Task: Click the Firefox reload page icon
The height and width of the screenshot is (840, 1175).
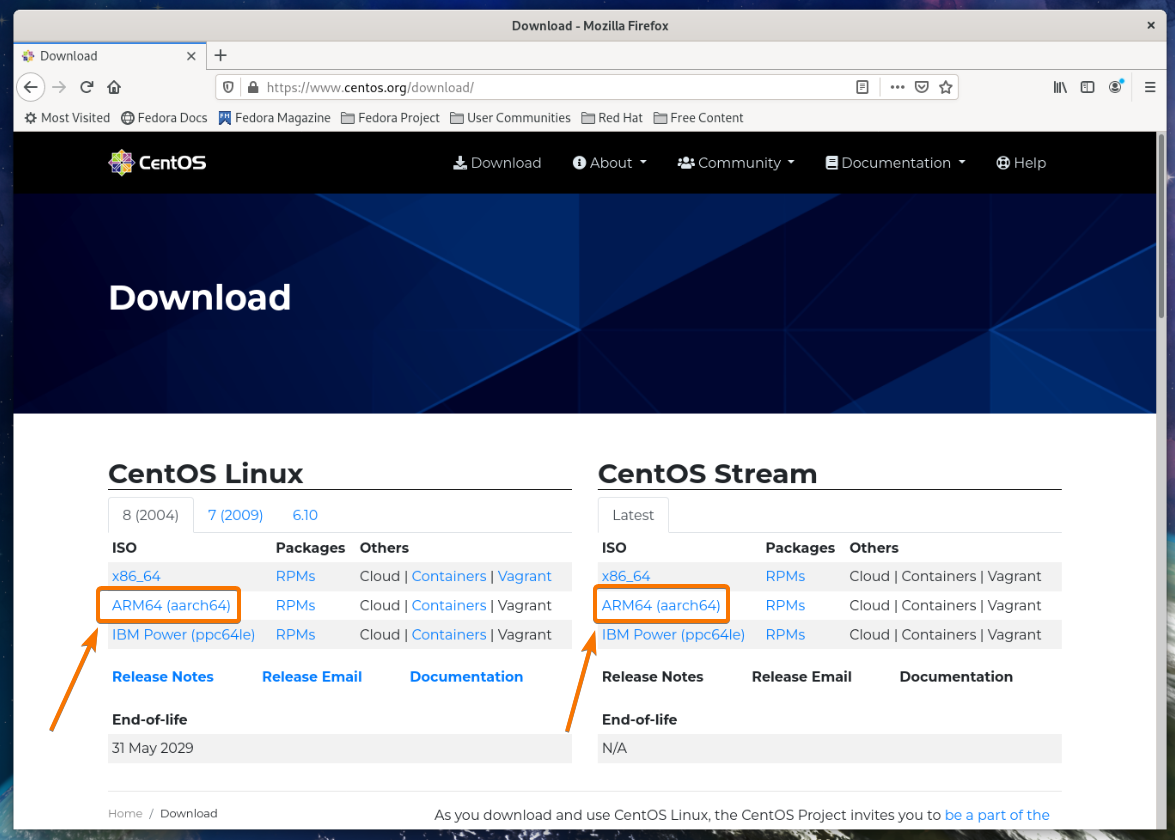Action: [87, 87]
